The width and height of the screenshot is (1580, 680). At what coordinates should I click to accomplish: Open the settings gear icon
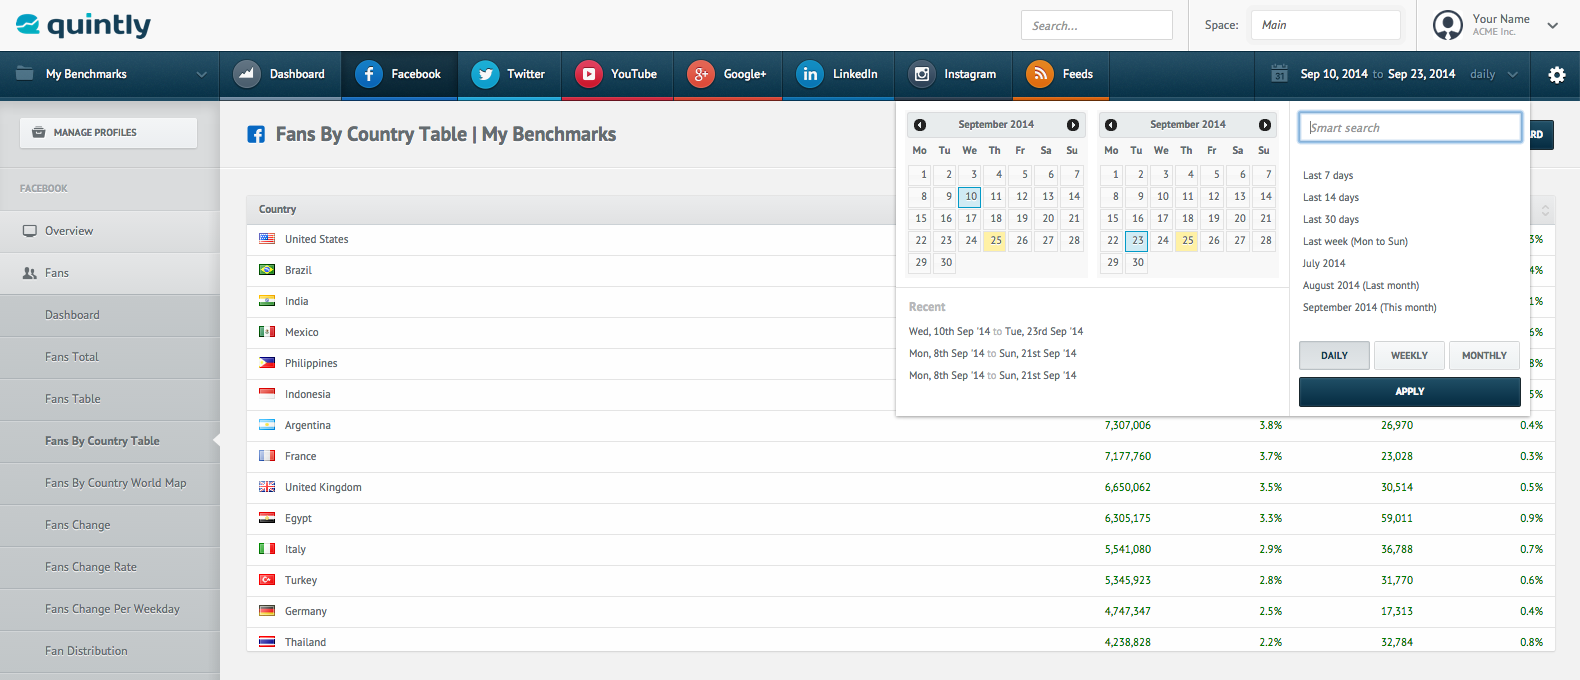click(x=1556, y=75)
